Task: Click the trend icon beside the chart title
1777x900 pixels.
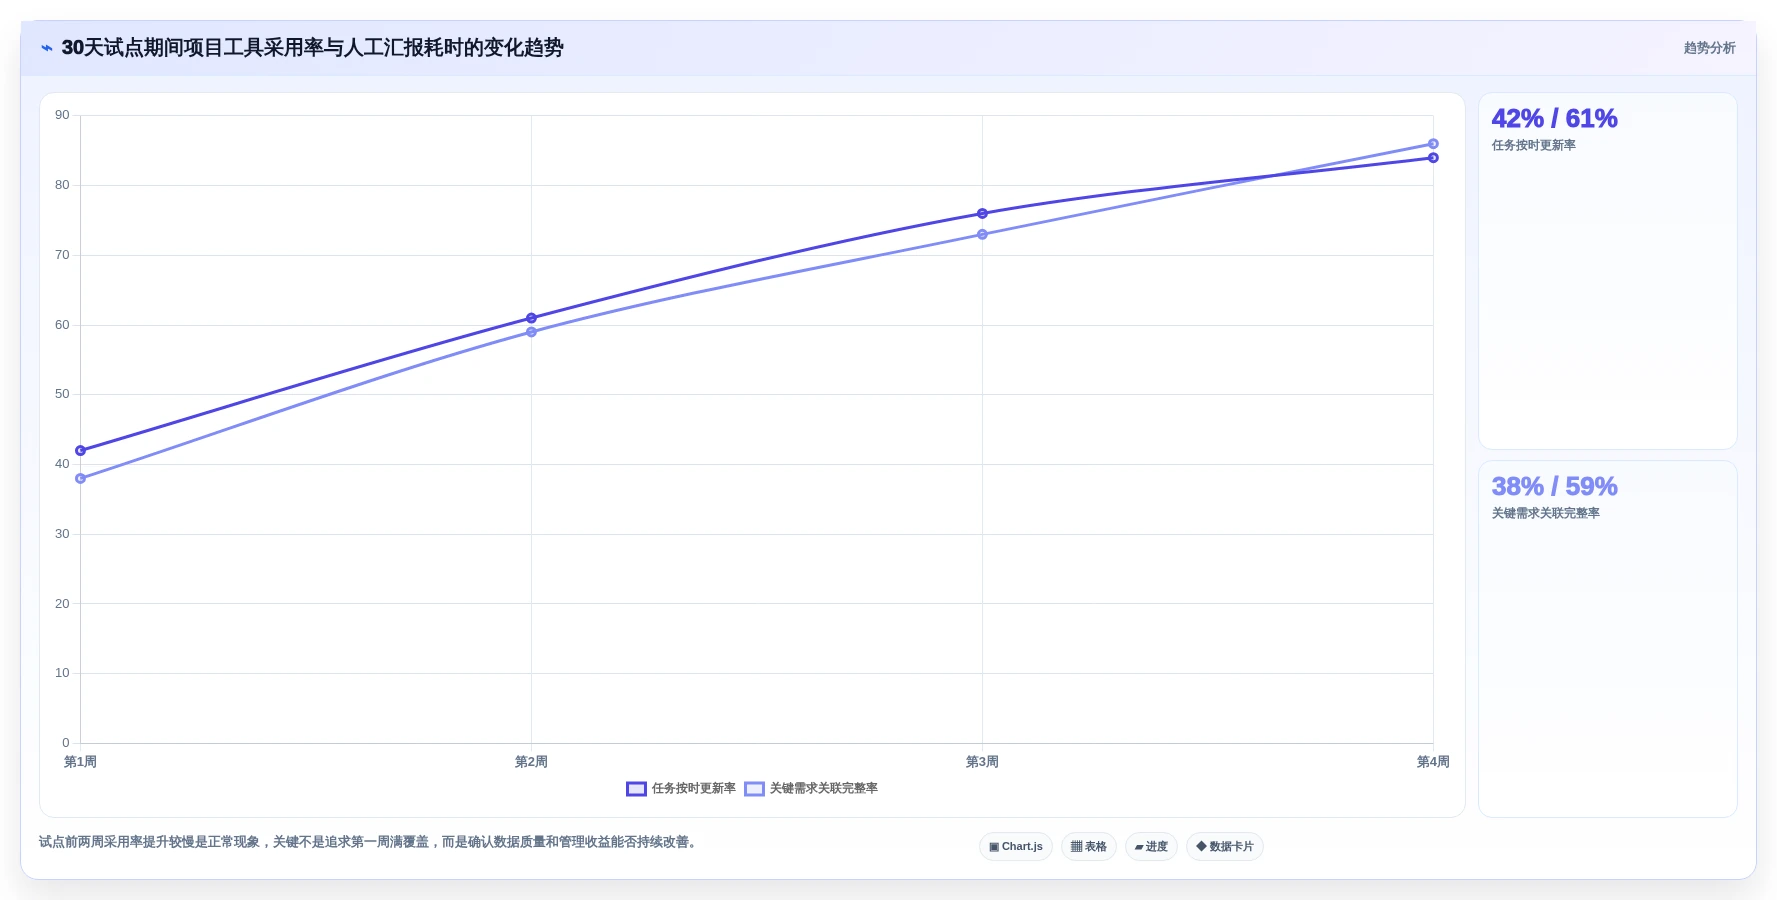Action: point(47,48)
